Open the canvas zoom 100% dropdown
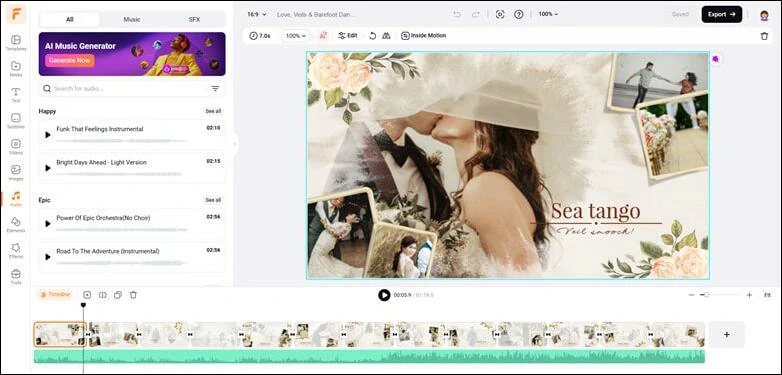This screenshot has height=375, width=782. click(548, 14)
